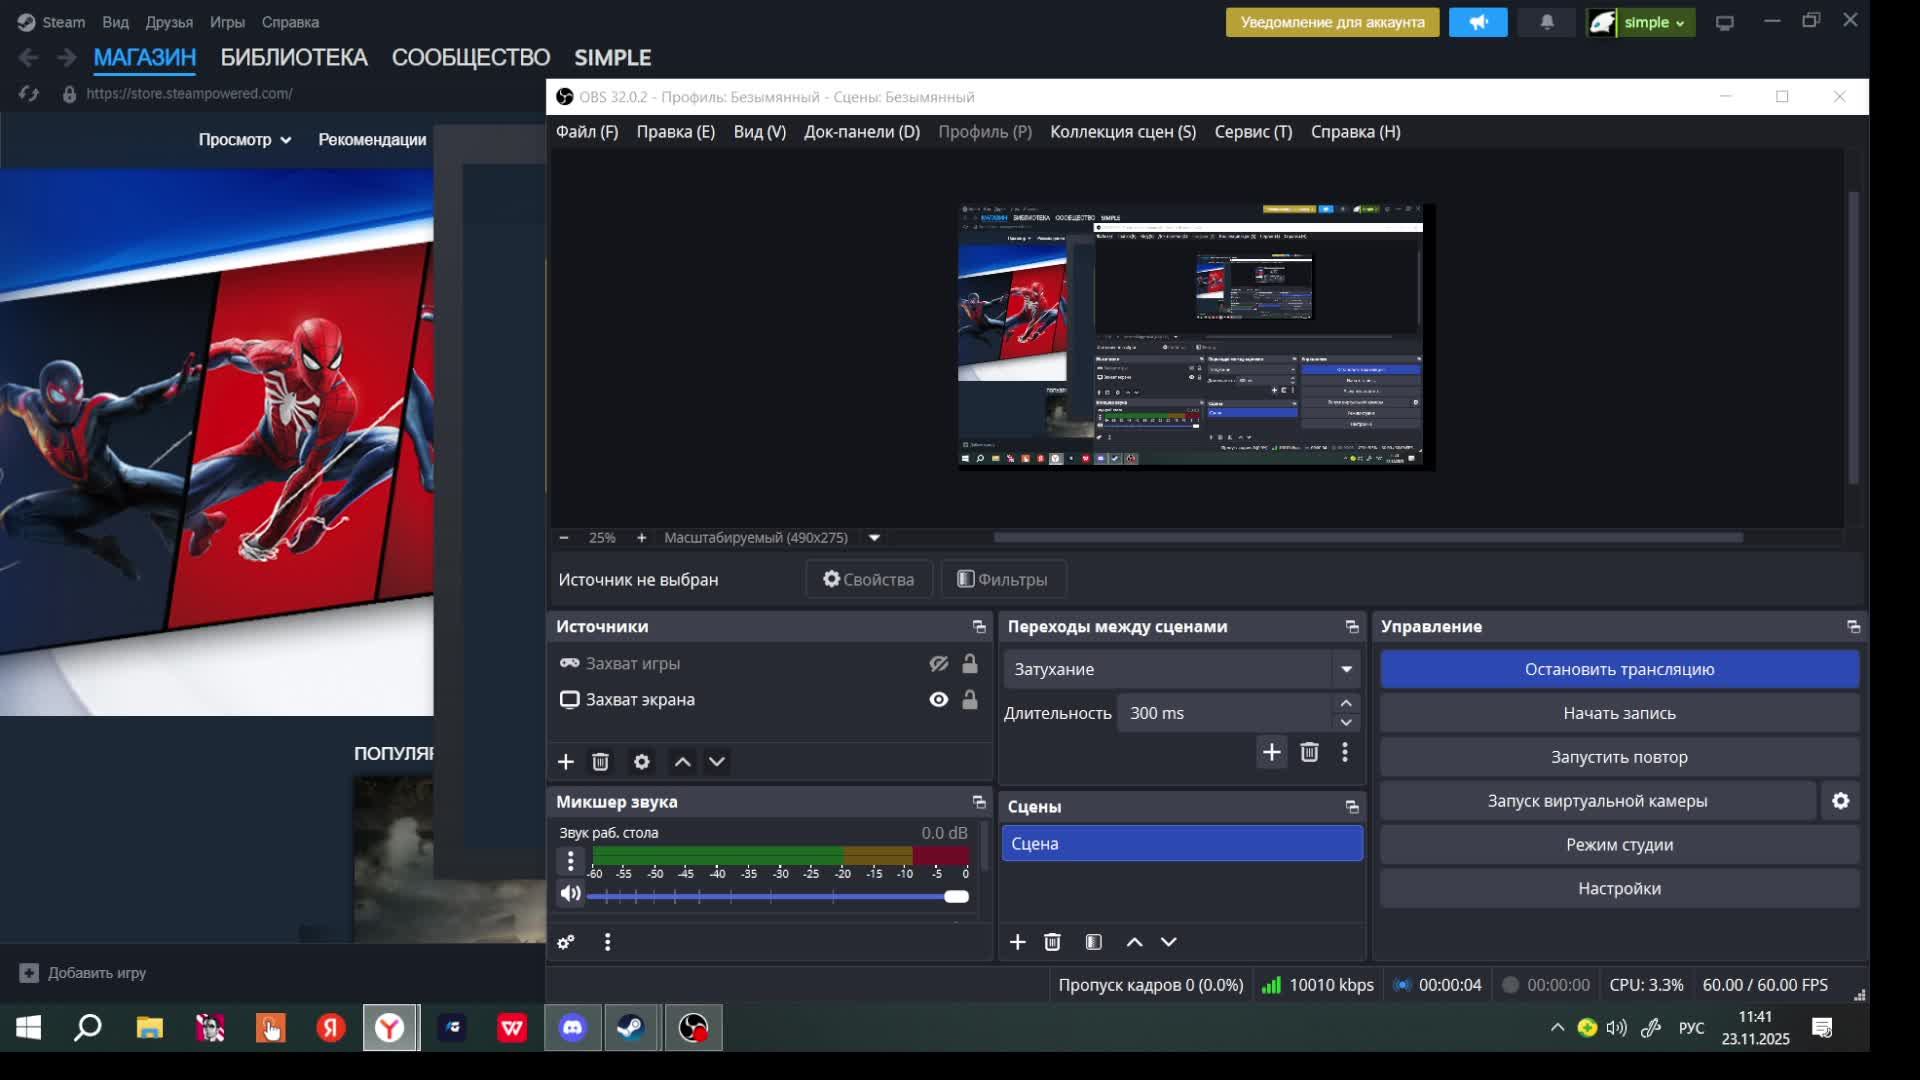Click Начать запись button
This screenshot has width=1920, height=1080.
(x=1619, y=713)
